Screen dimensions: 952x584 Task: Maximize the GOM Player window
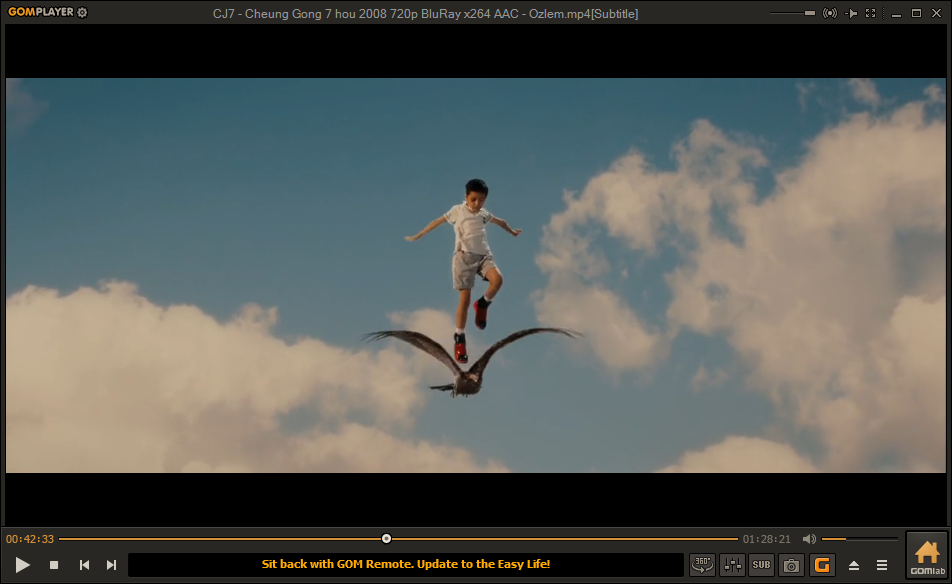coord(916,13)
